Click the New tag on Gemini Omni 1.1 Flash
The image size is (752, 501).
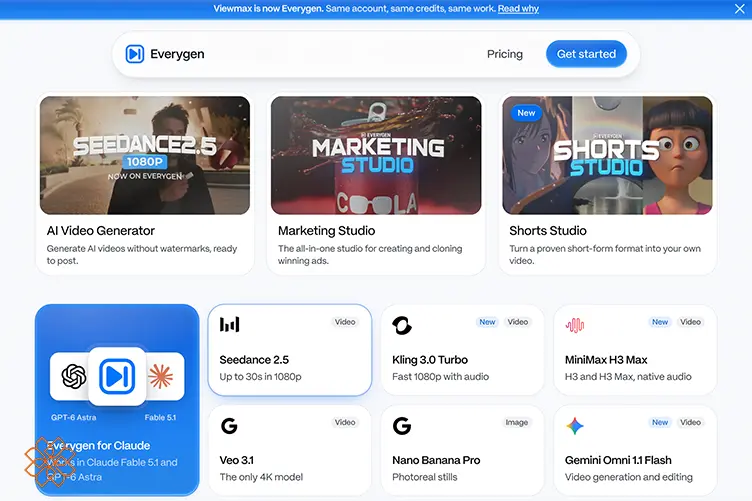pyautogui.click(x=660, y=422)
